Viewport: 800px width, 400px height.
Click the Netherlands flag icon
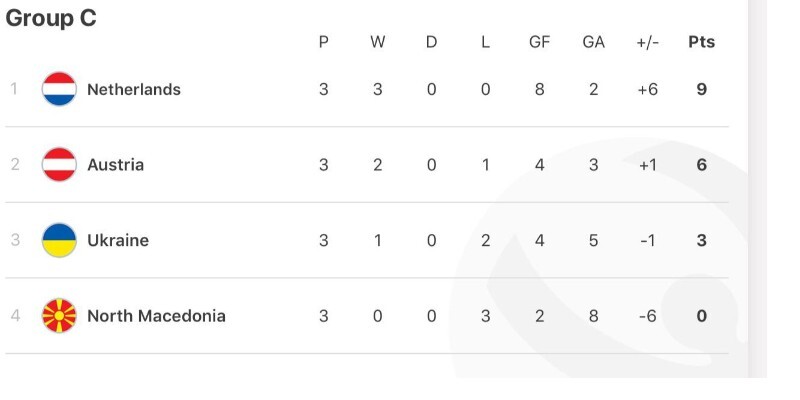pyautogui.click(x=59, y=89)
